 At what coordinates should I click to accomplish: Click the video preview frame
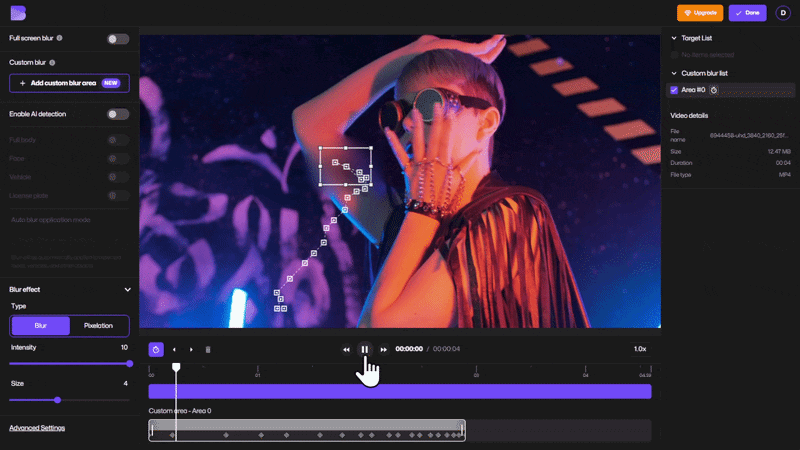(400, 181)
